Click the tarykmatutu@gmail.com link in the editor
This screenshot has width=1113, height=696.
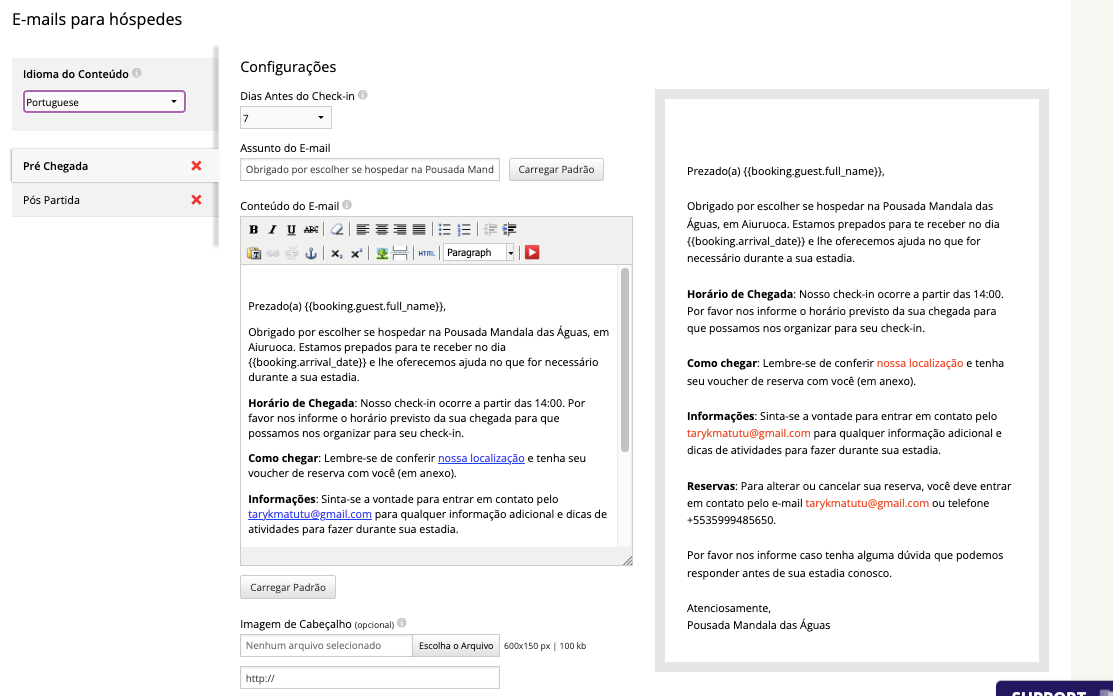point(309,514)
